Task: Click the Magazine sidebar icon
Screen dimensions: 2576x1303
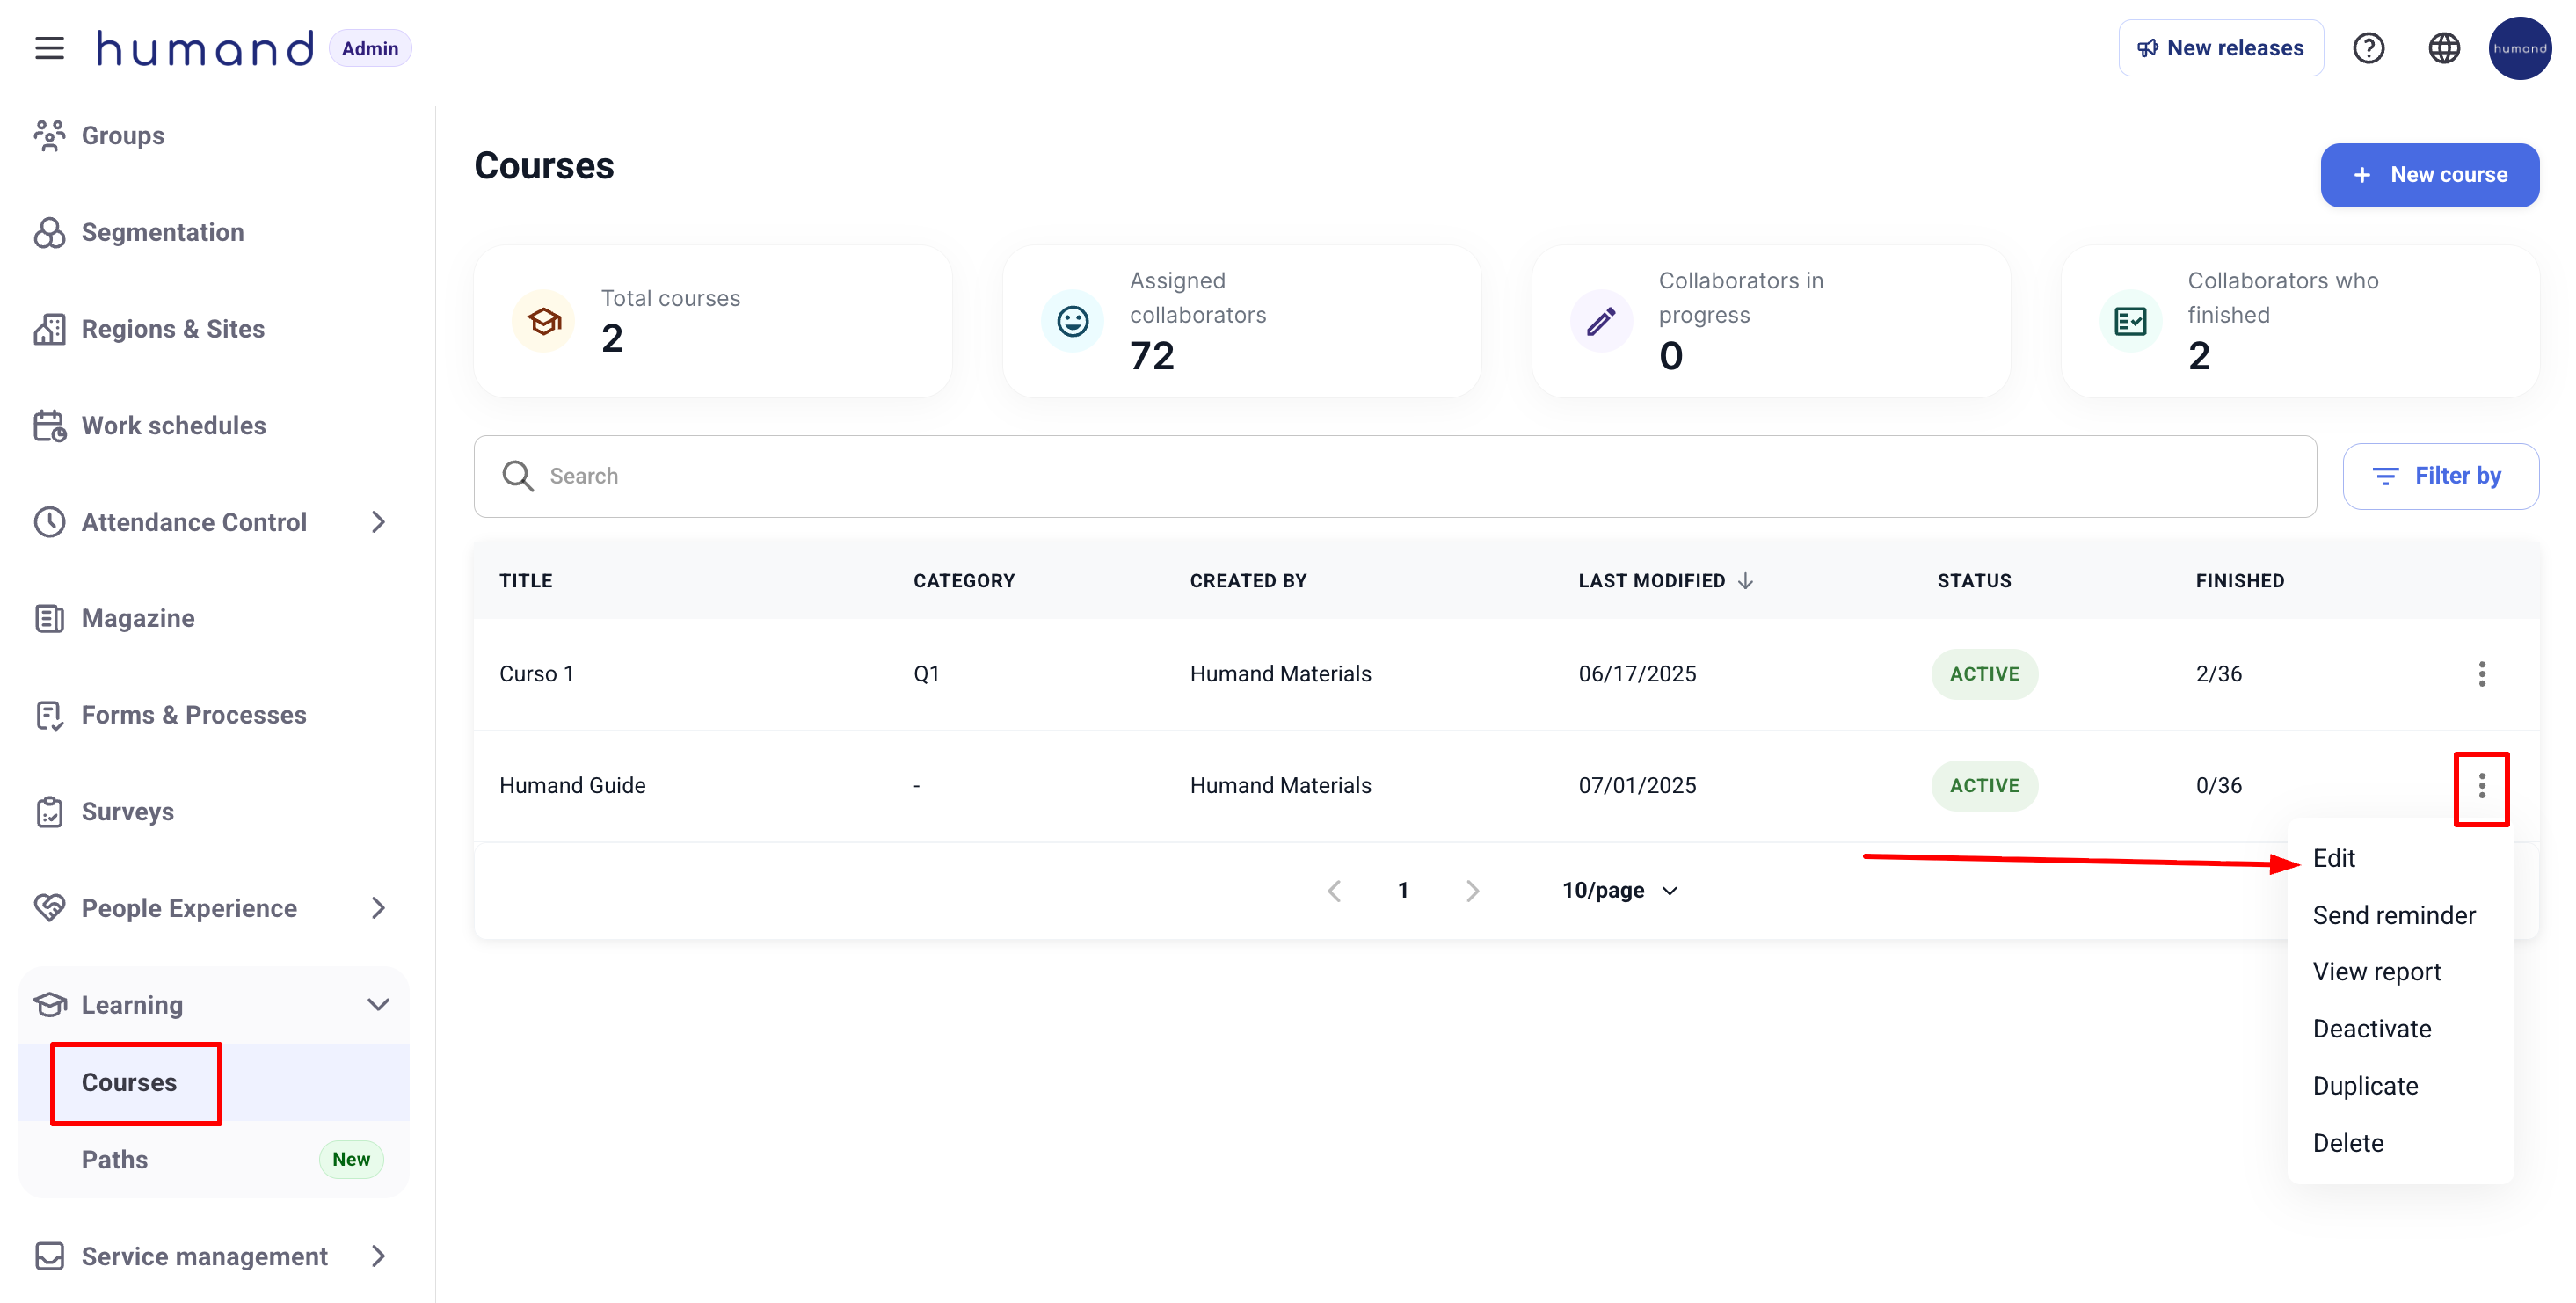Action: click(x=49, y=619)
